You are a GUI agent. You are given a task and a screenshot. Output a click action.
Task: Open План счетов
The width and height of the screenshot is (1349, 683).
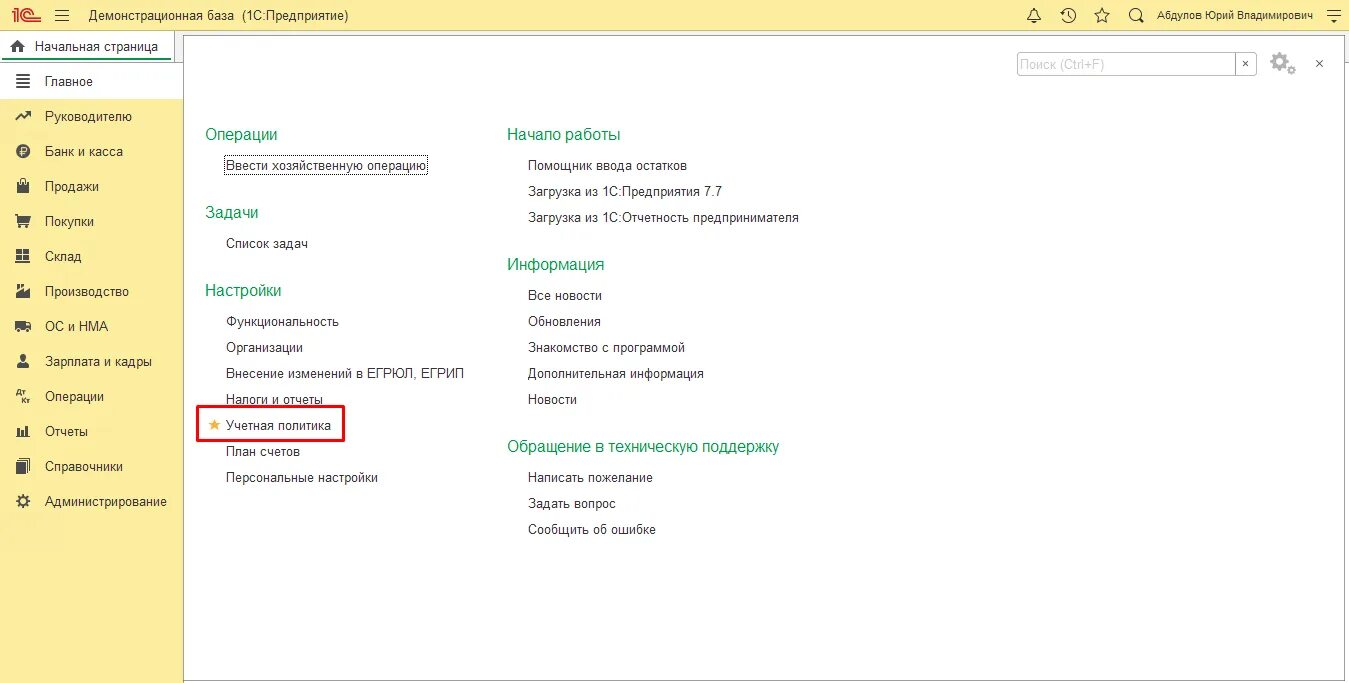point(263,452)
